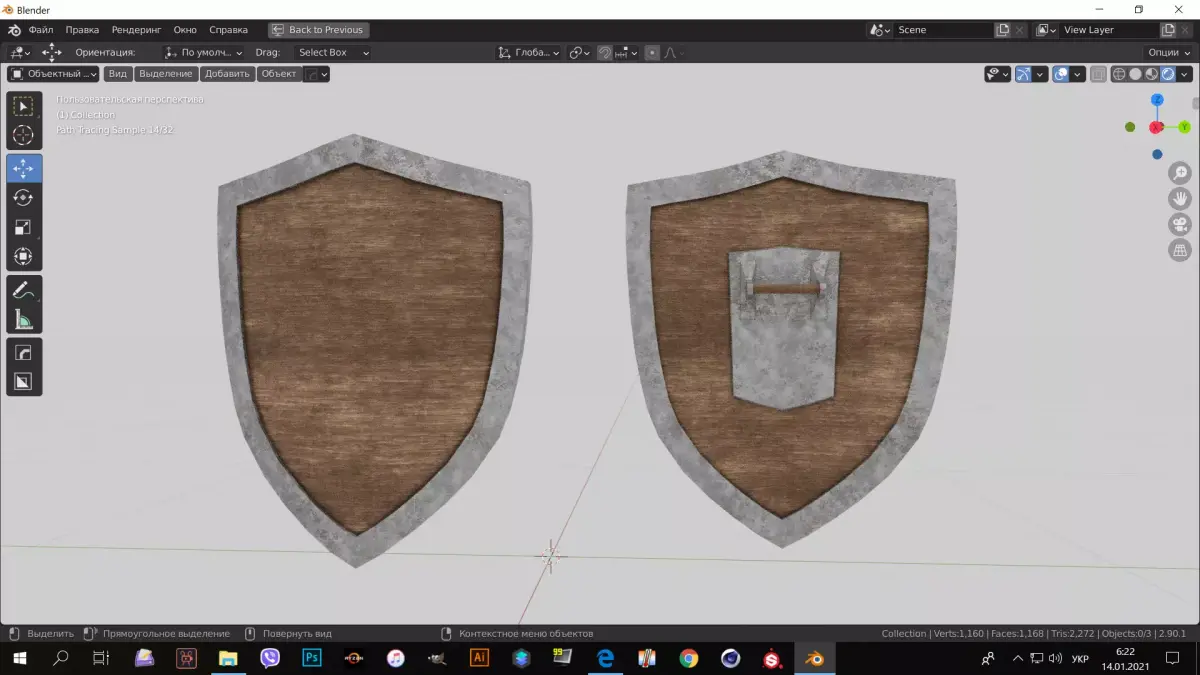Viewport: 1200px width, 675px height.
Task: Toggle X-ray mode
Action: point(1099,74)
